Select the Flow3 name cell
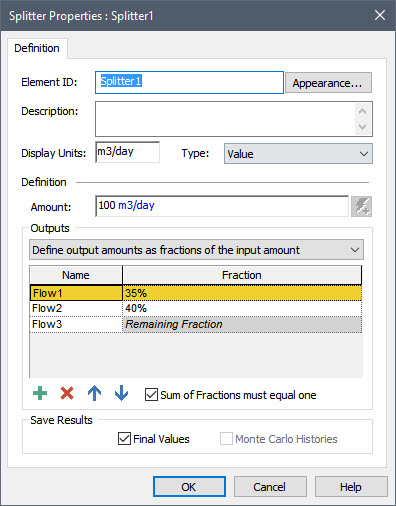 [76, 324]
